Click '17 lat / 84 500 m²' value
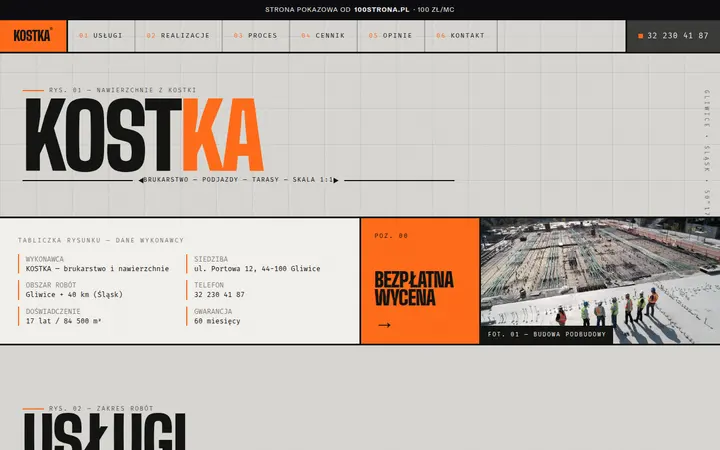The width and height of the screenshot is (720, 450). [63, 321]
